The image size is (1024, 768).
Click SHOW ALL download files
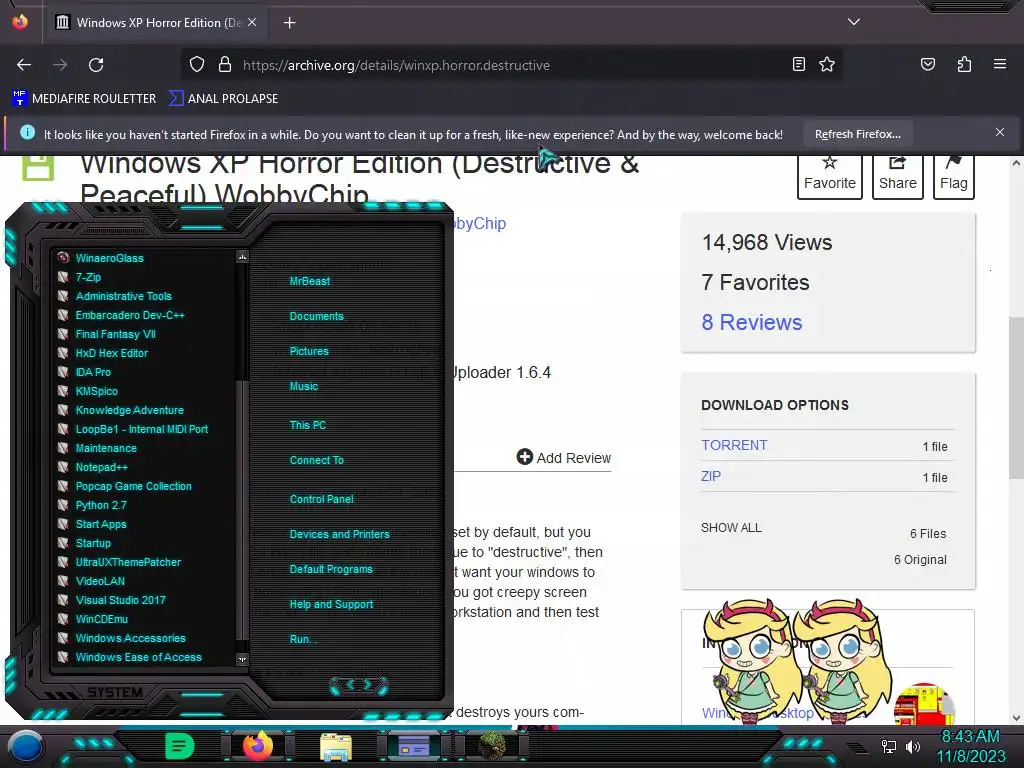click(x=731, y=528)
